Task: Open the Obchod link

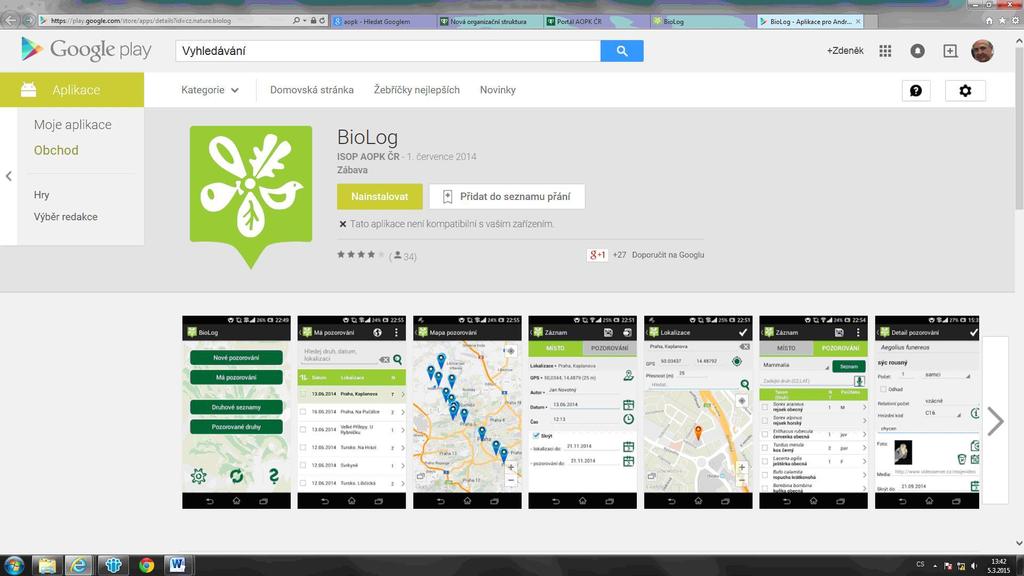Action: (56, 150)
